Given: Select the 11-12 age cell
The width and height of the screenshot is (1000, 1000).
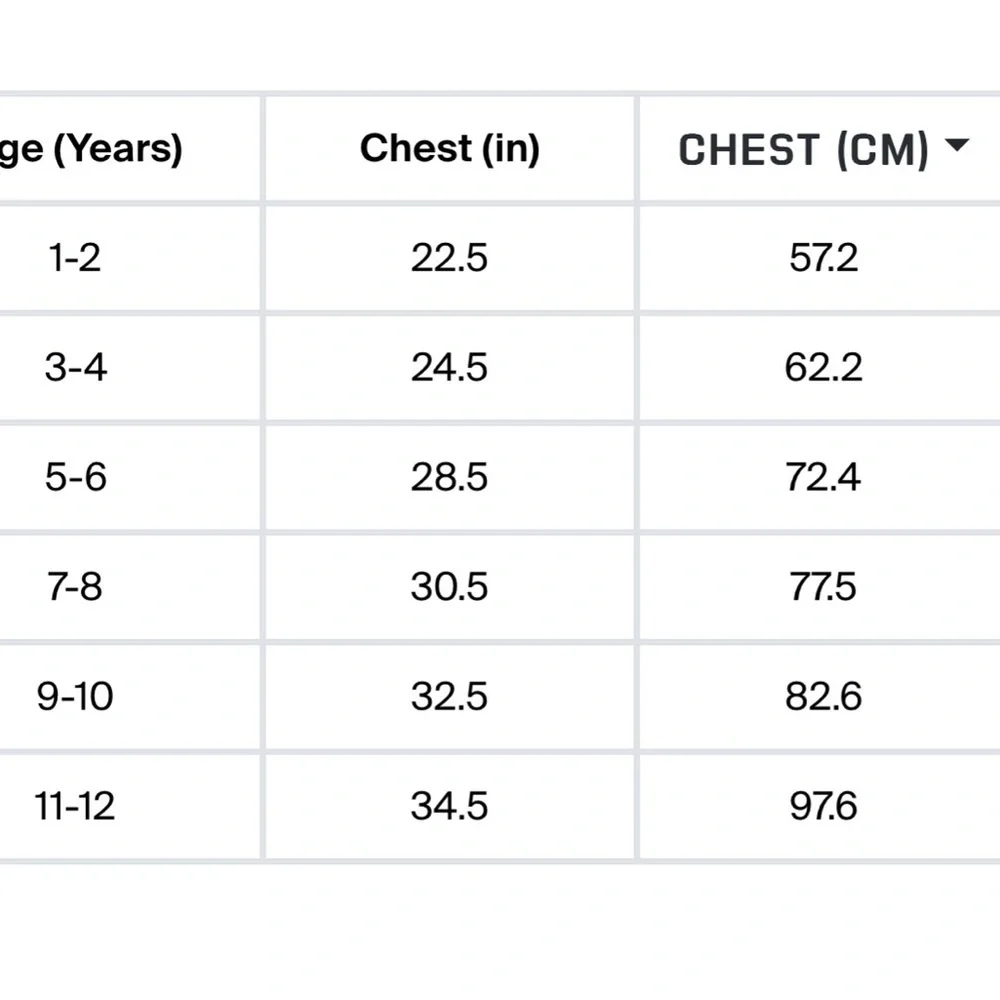Looking at the screenshot, I should [x=129, y=807].
